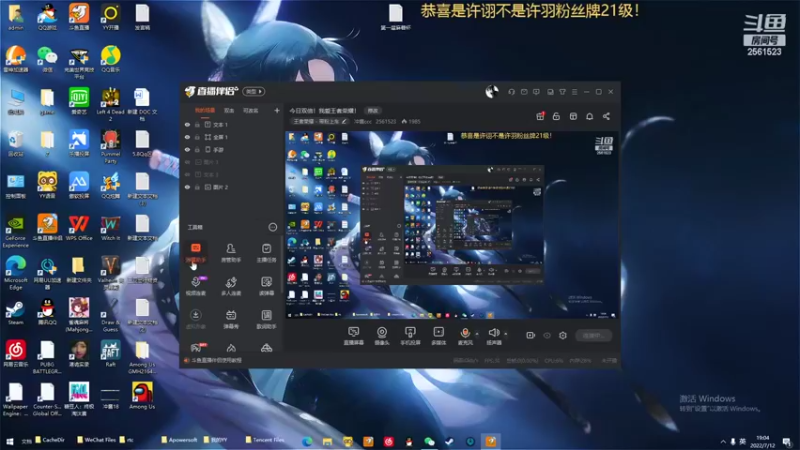Click the share icon above preview
Screen dimensions: 800x450
tap(606, 116)
